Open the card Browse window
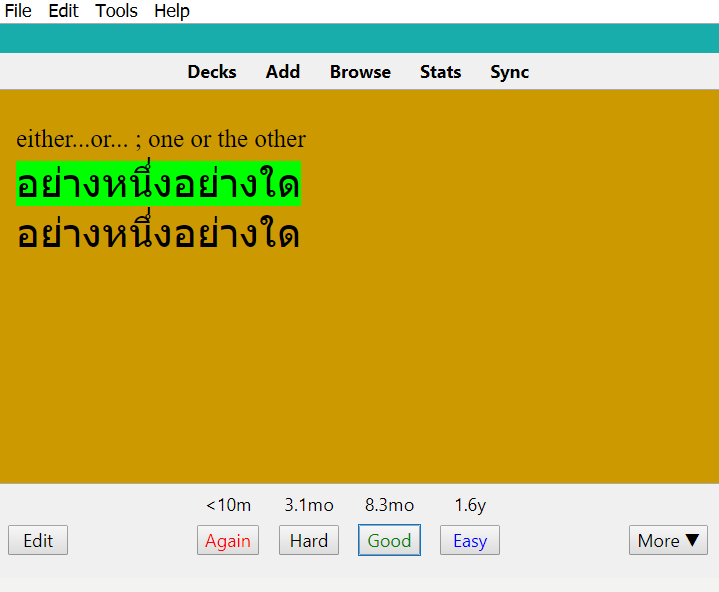The image size is (719, 592). pos(360,72)
